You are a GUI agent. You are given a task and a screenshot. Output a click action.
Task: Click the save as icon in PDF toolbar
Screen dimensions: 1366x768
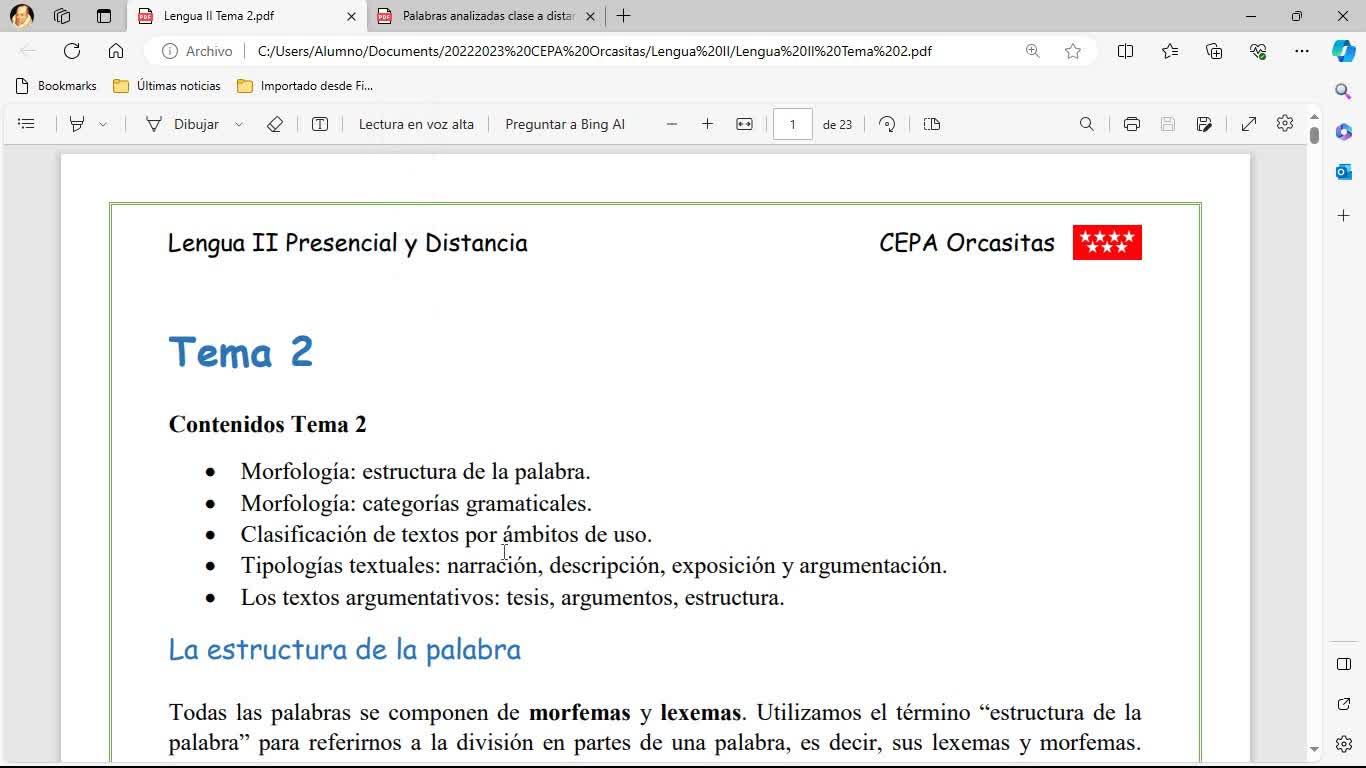click(x=1204, y=124)
